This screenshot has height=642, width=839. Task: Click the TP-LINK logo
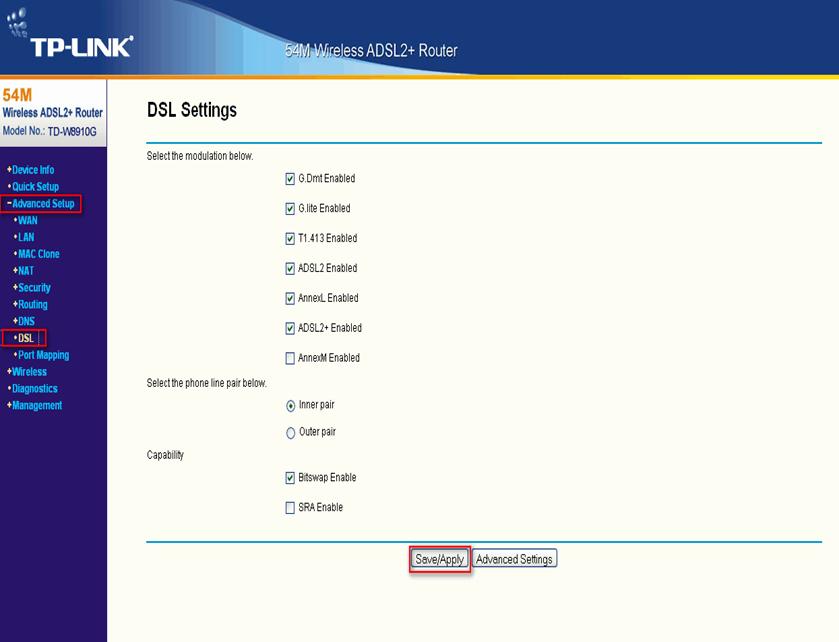coord(70,33)
